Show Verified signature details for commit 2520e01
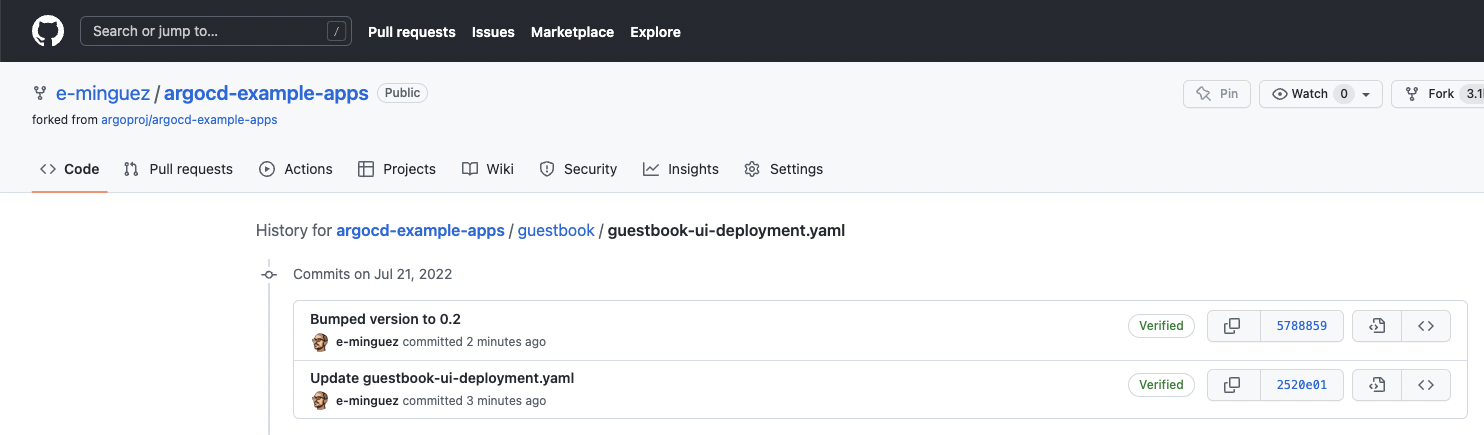Viewport: 1484px width, 435px height. tap(1161, 385)
